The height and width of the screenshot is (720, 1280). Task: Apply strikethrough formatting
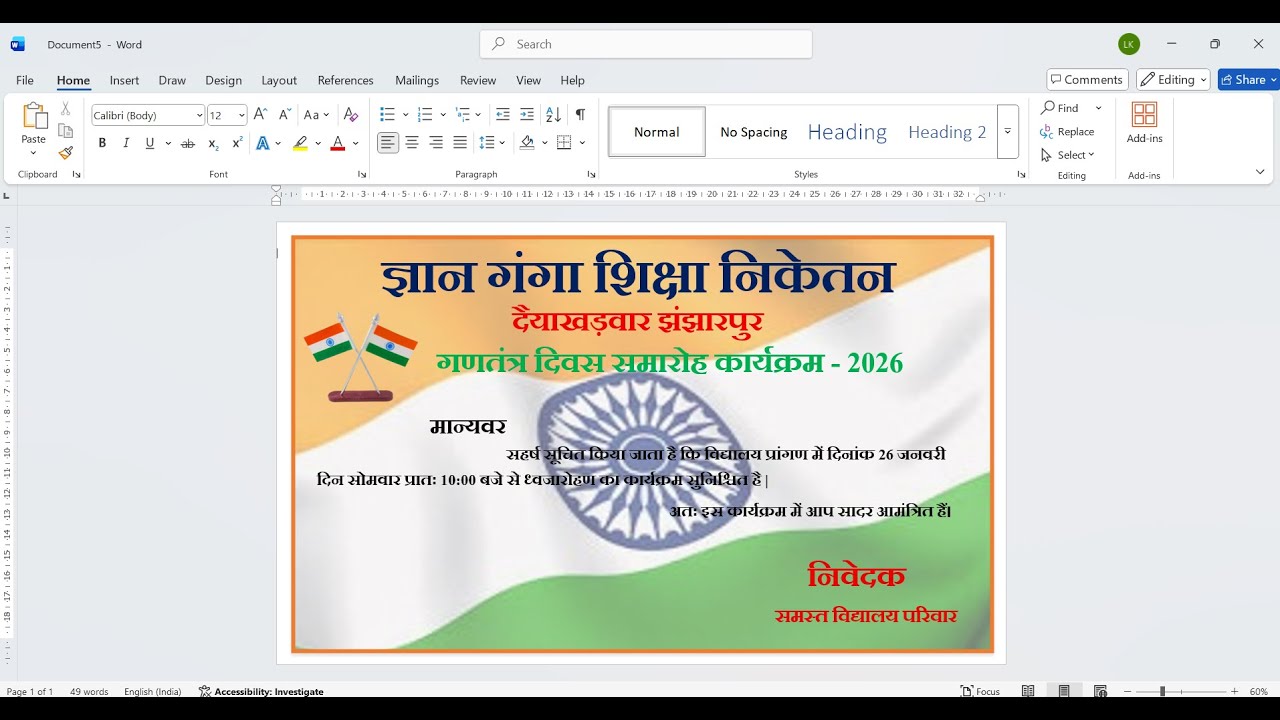(187, 143)
